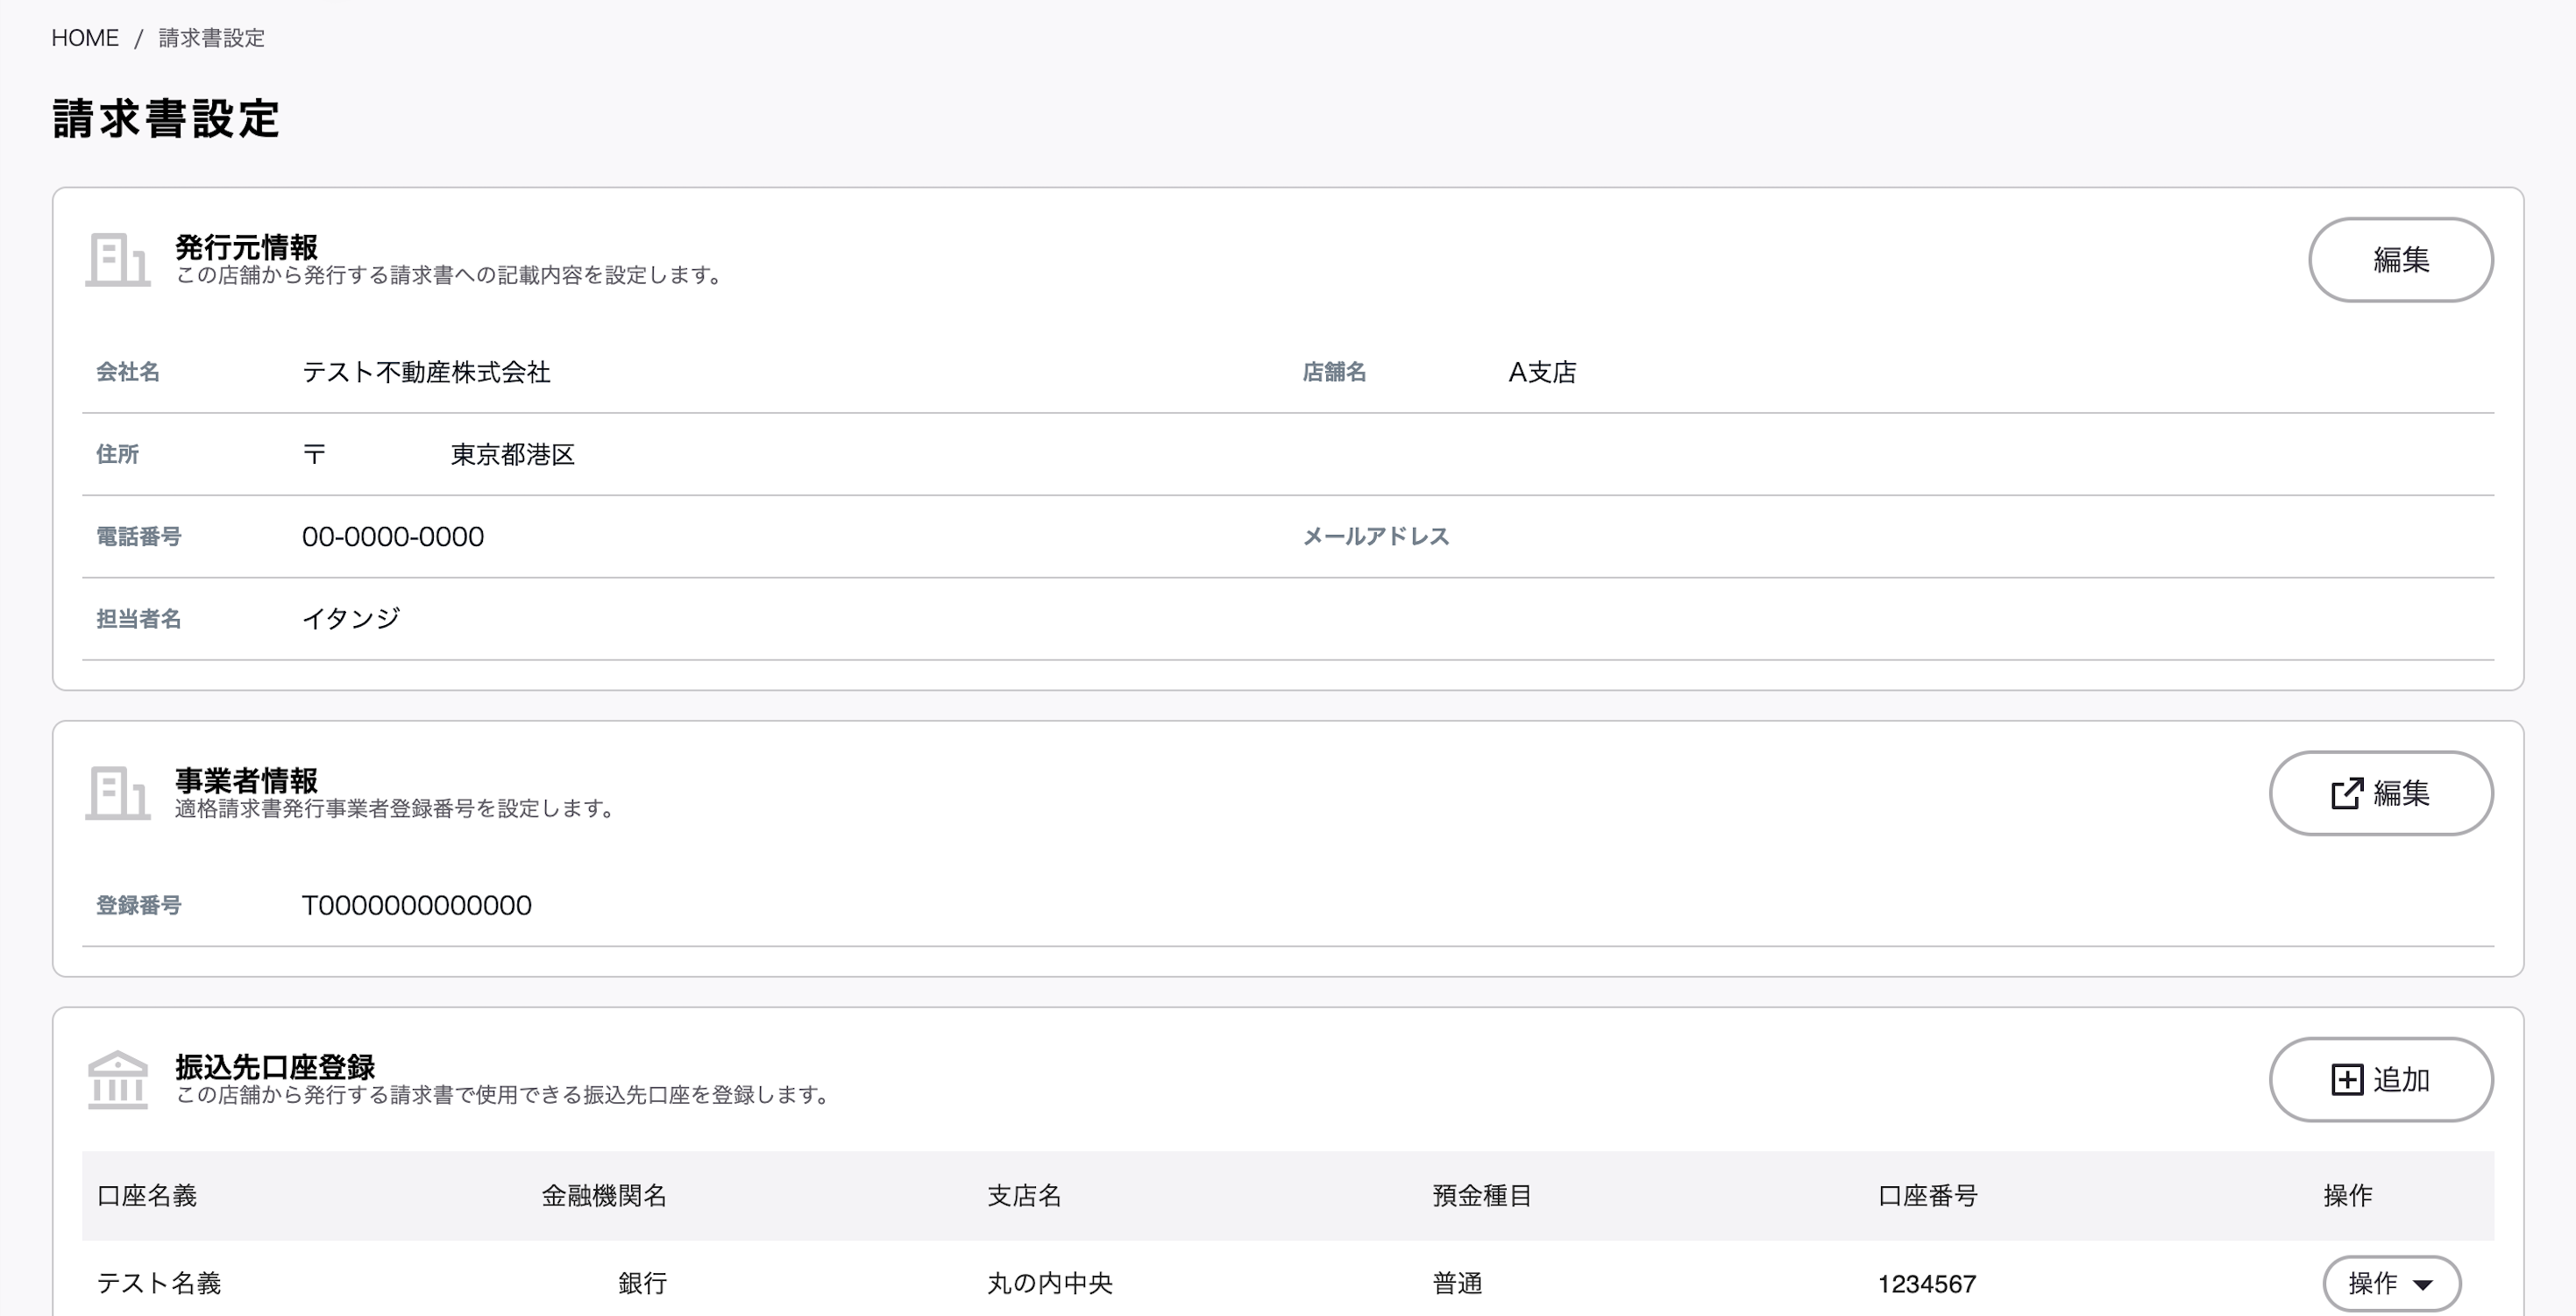
Task: Click the contact name イタンジ
Action: click(351, 619)
